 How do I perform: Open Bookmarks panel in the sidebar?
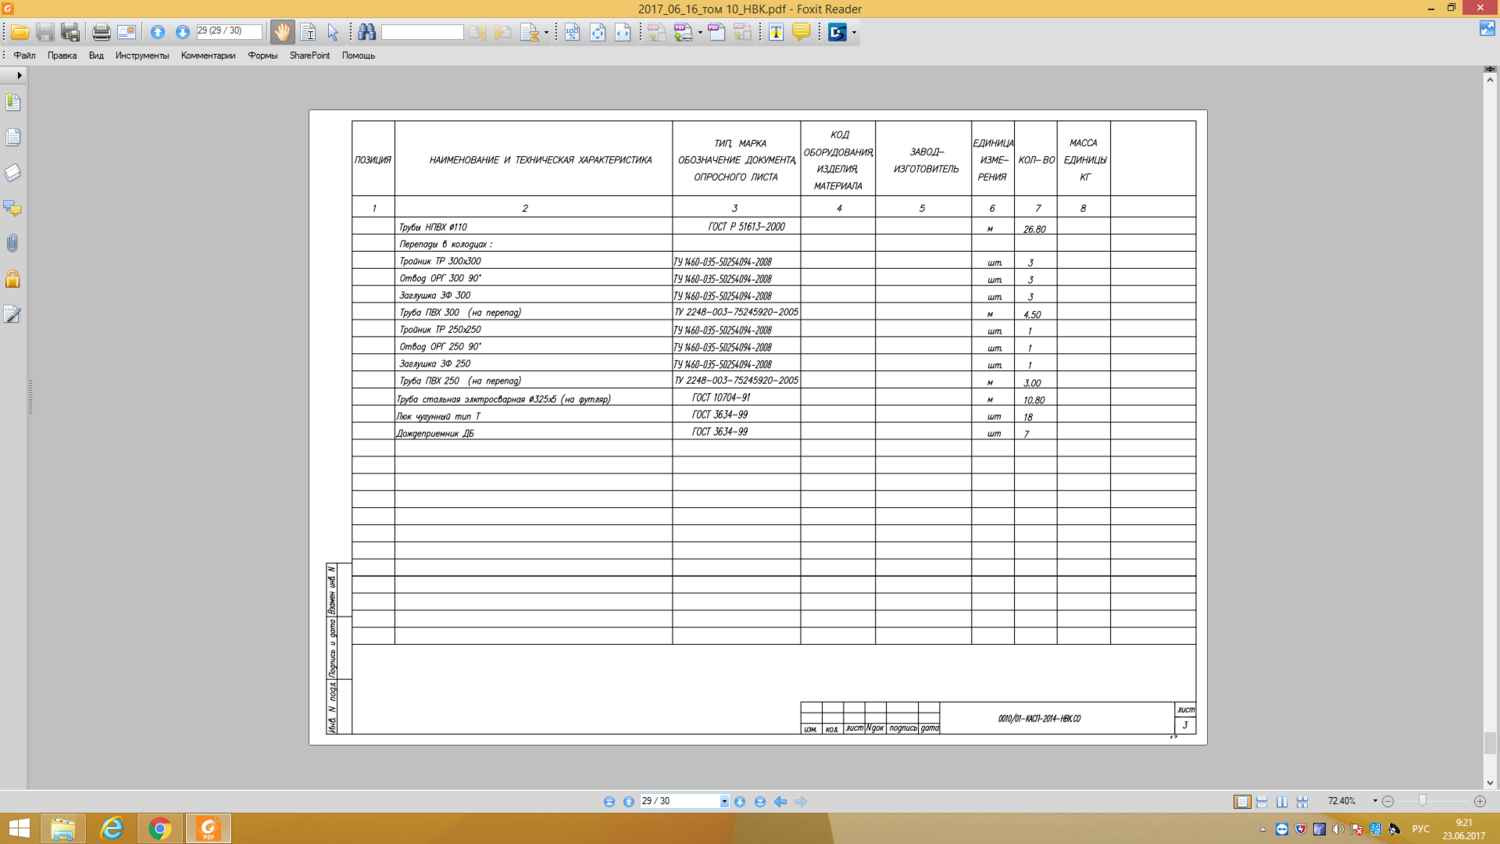click(x=13, y=102)
